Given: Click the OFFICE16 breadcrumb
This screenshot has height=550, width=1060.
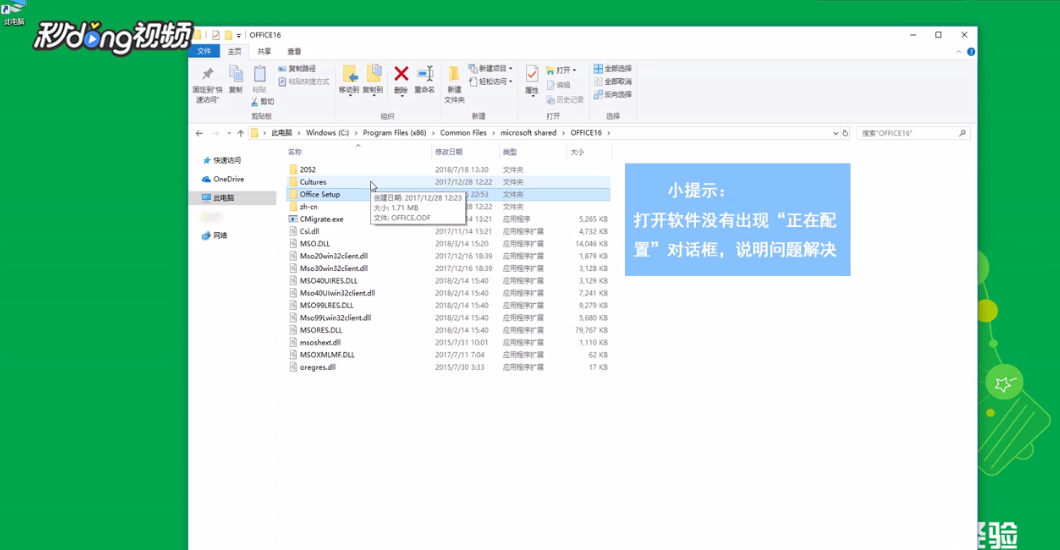Looking at the screenshot, I should pyautogui.click(x=585, y=133).
